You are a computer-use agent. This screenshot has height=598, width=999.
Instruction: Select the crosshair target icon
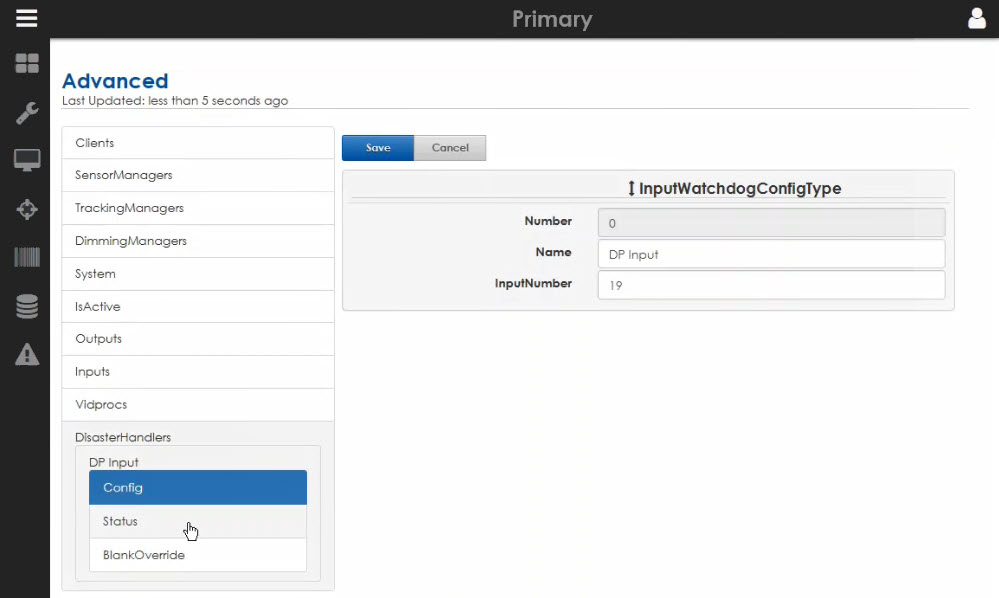coord(27,209)
